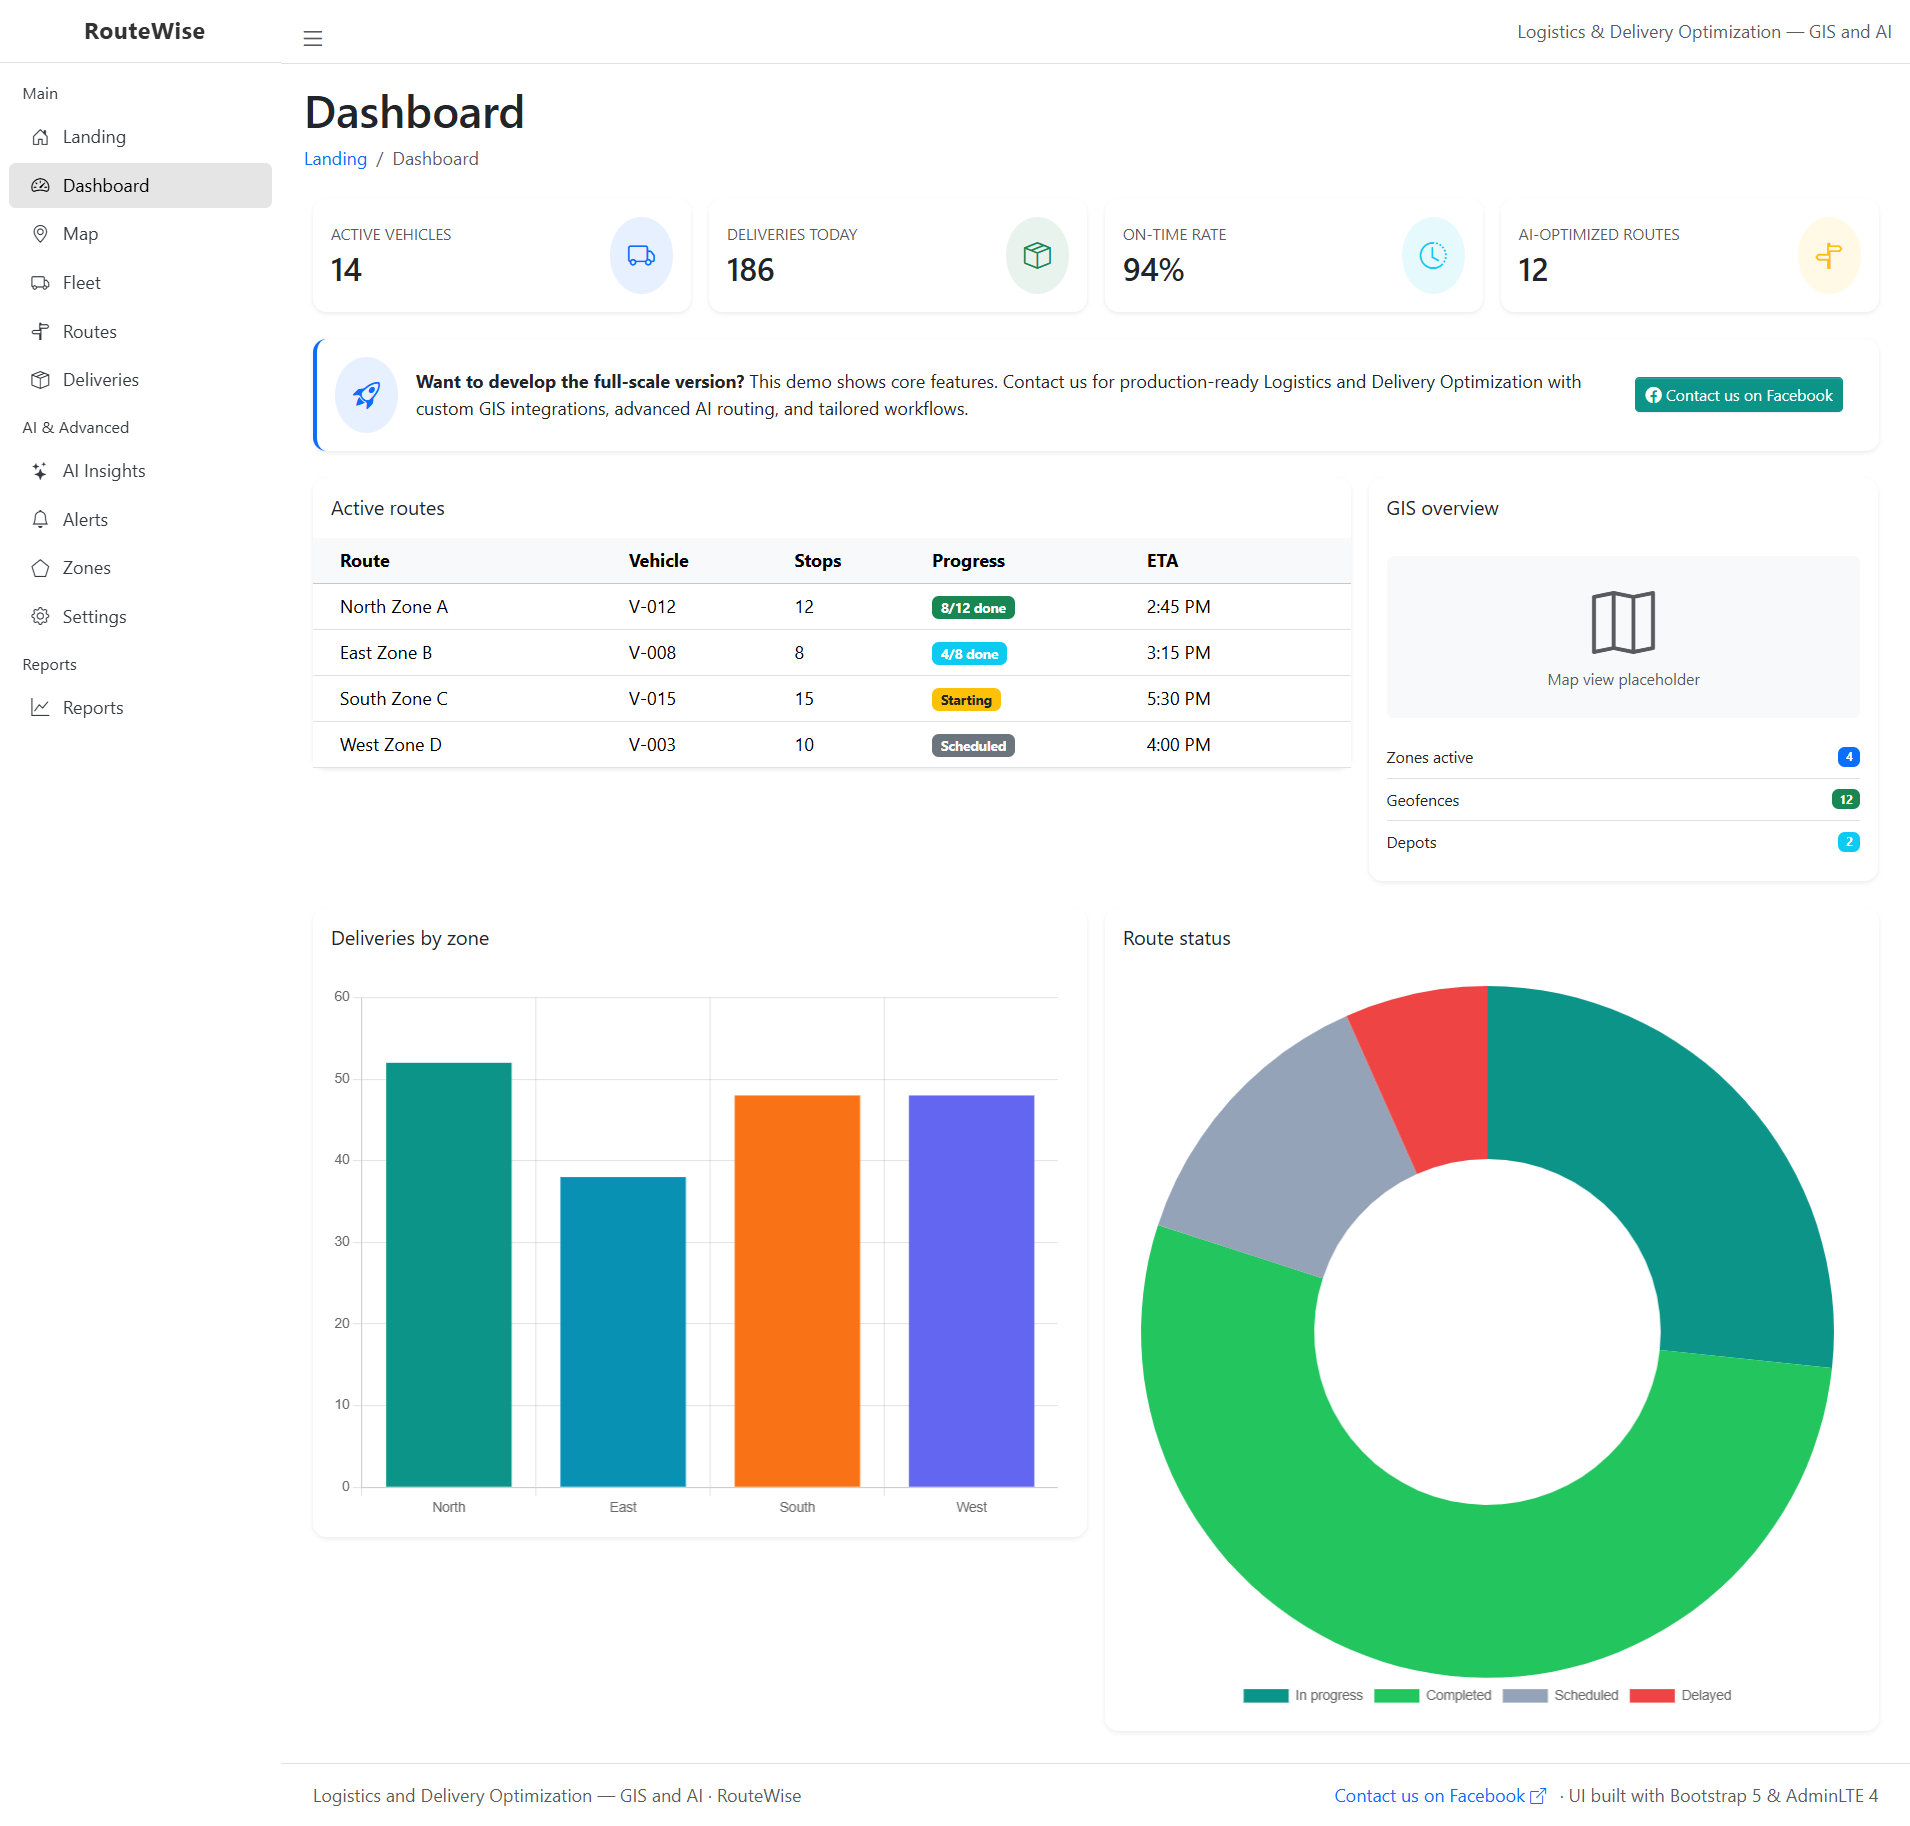Click the Deliveries box icon
Viewport: 1910px width, 1826px height.
[x=41, y=379]
